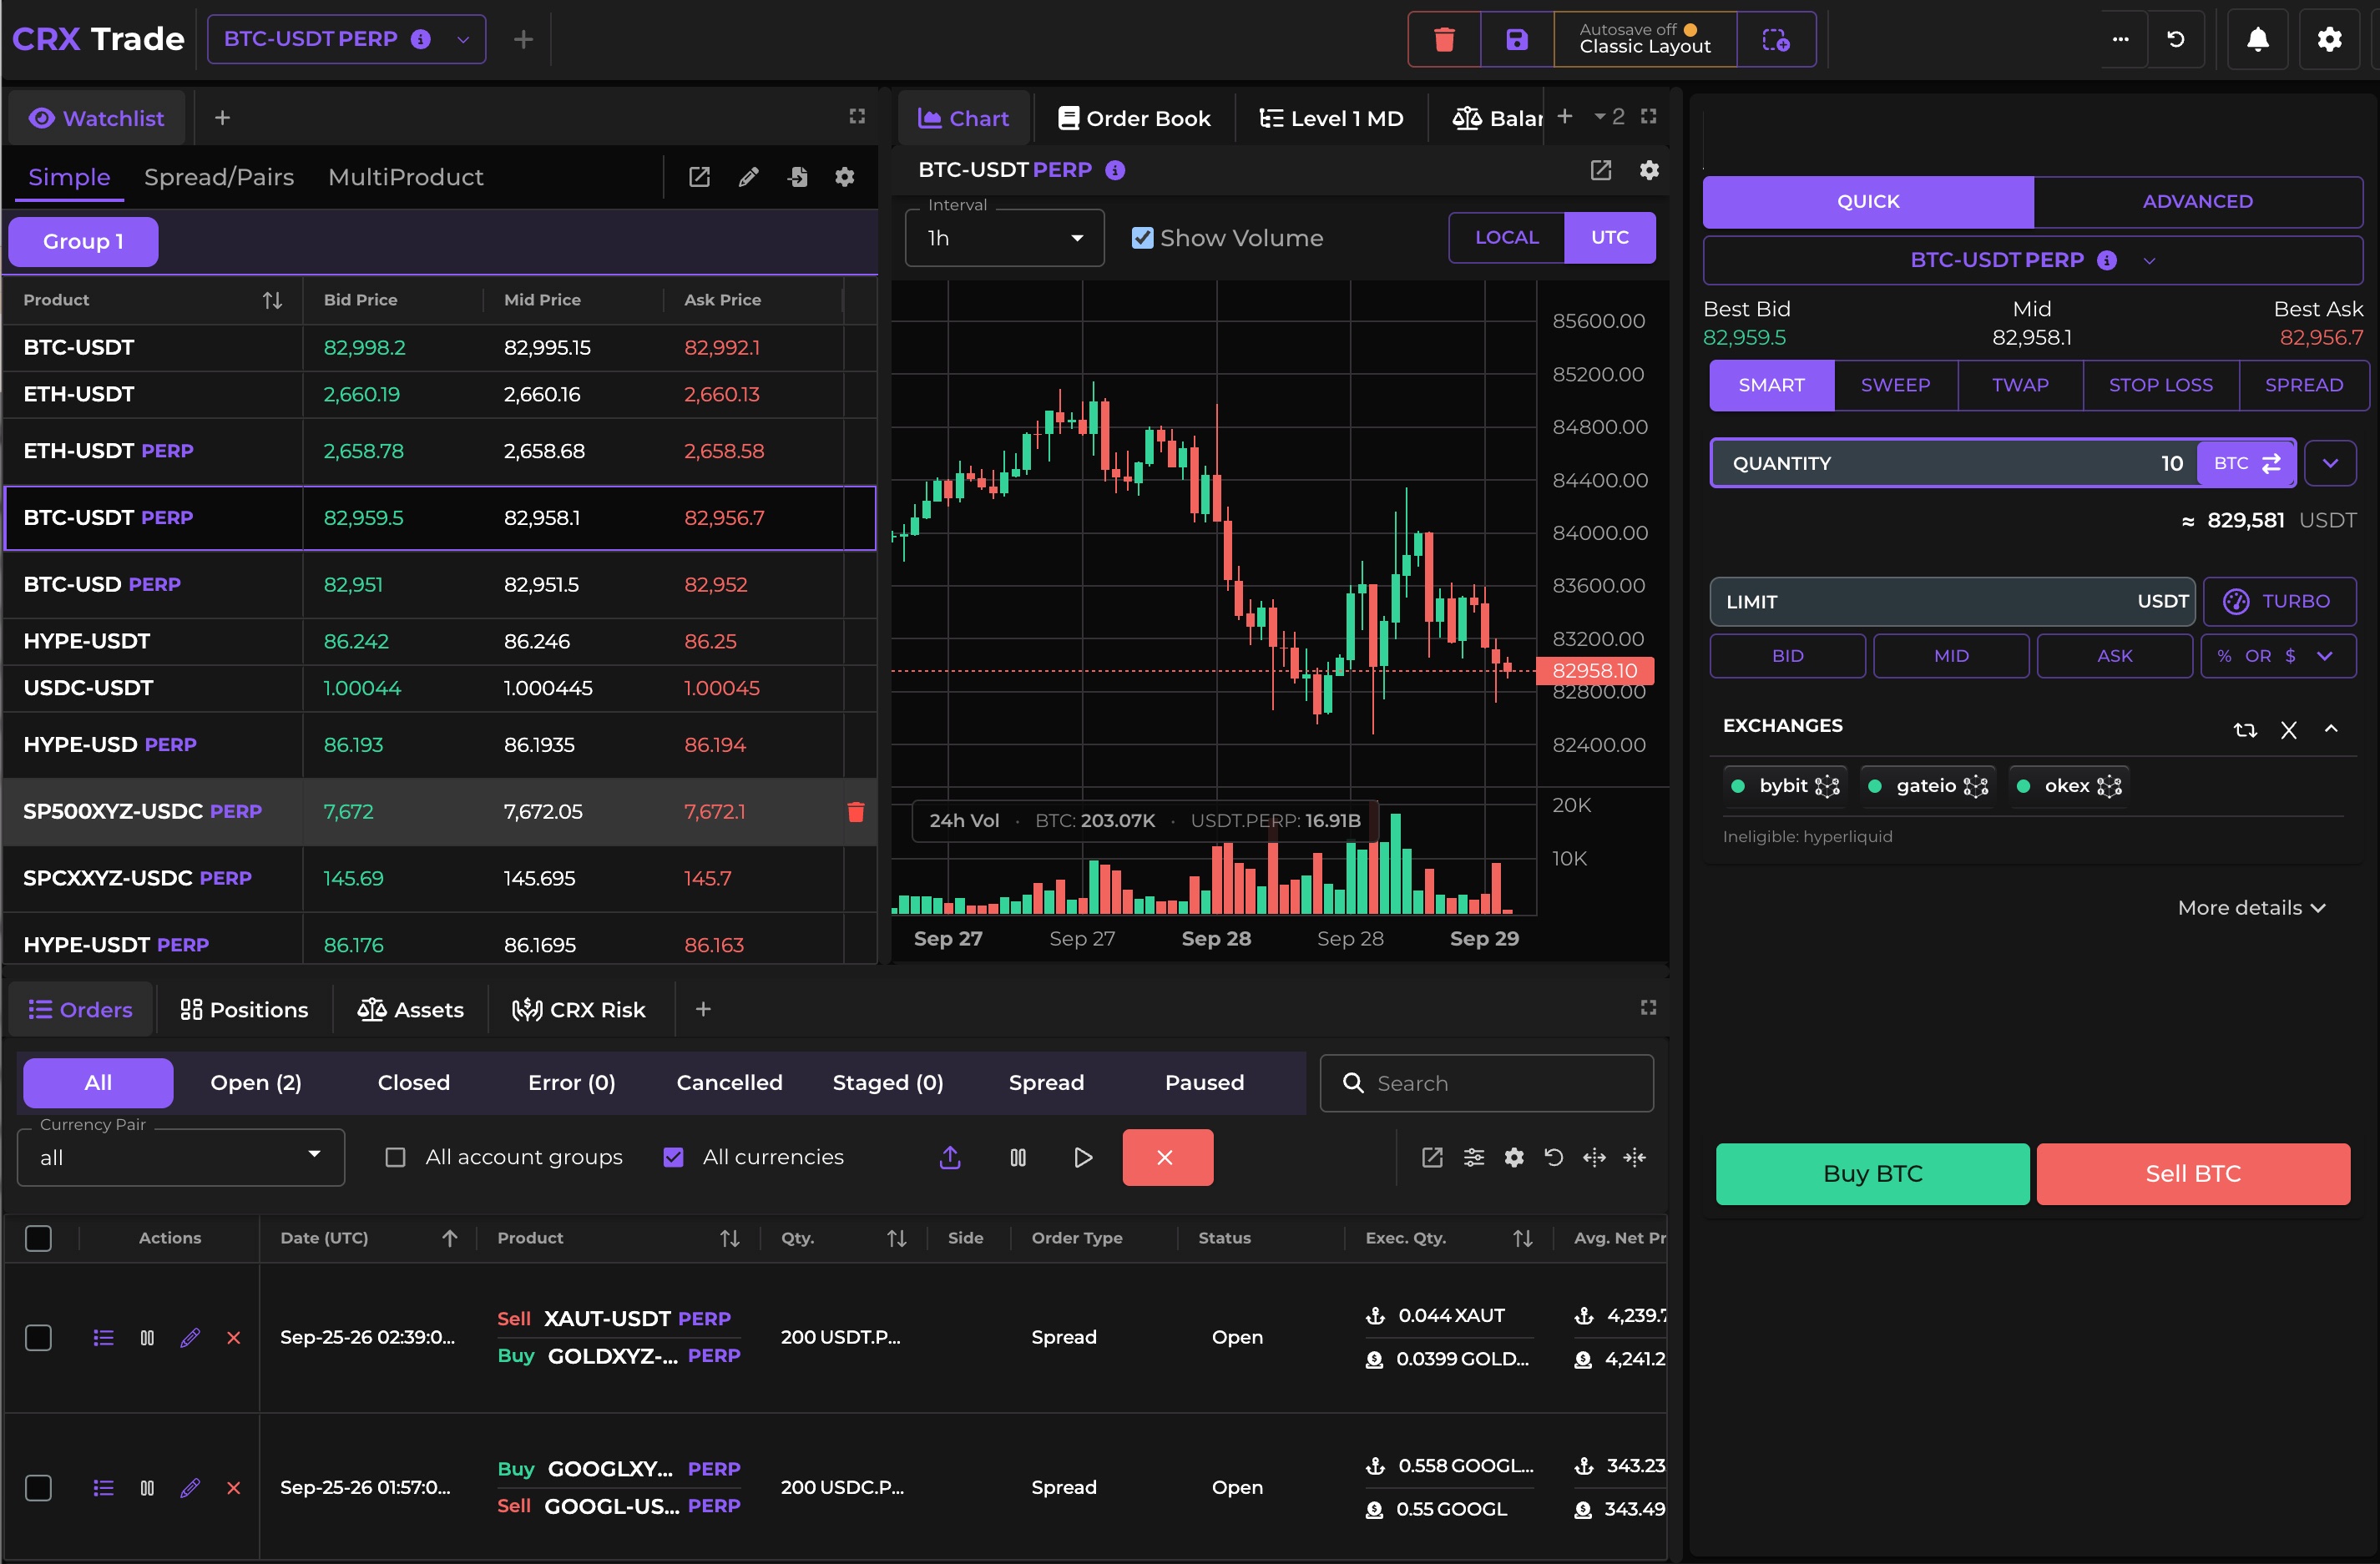Image resolution: width=2380 pixels, height=1564 pixels.
Task: Delete SP500XYZ-USDC PERP row via trash icon
Action: click(x=856, y=811)
